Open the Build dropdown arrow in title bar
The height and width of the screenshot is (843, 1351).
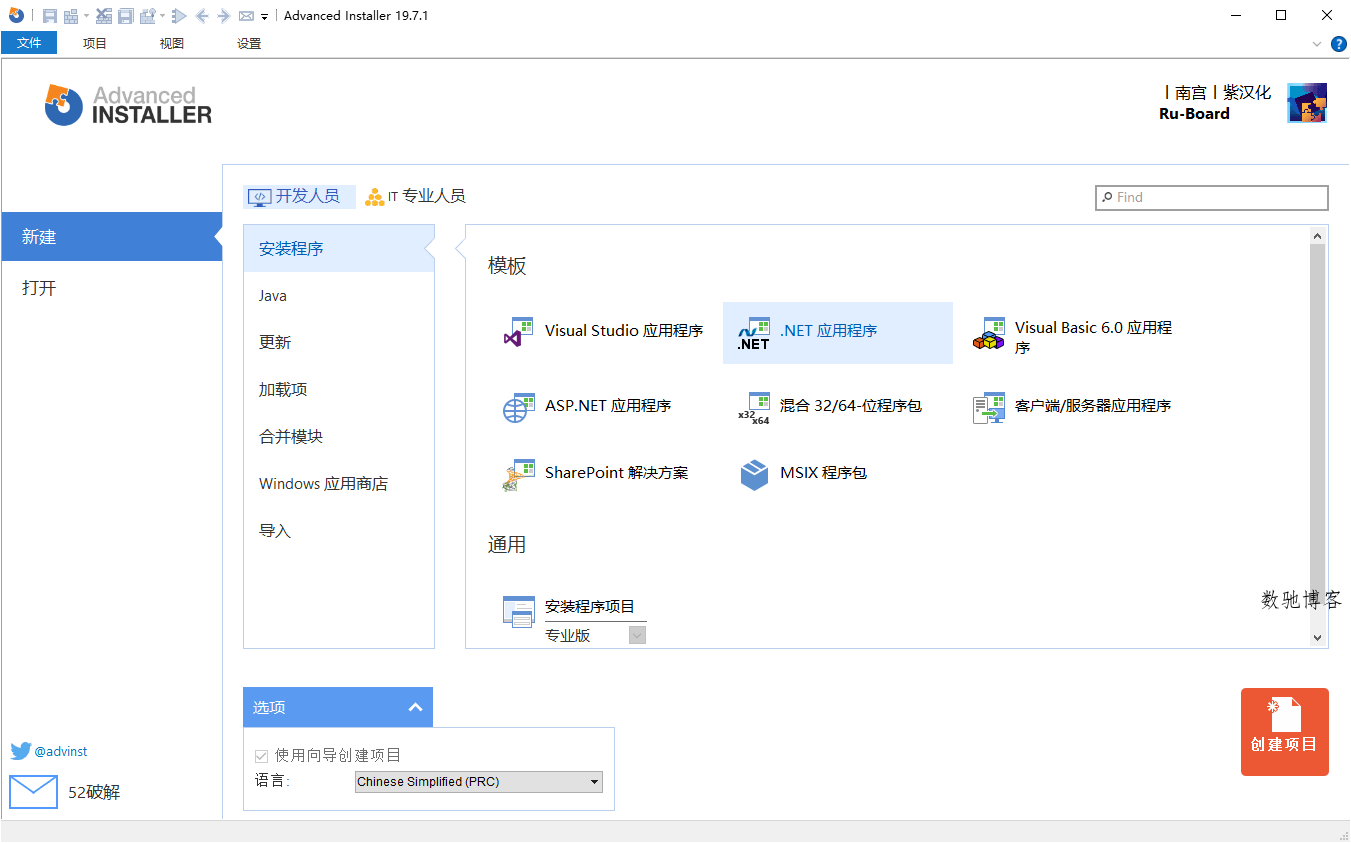87,16
